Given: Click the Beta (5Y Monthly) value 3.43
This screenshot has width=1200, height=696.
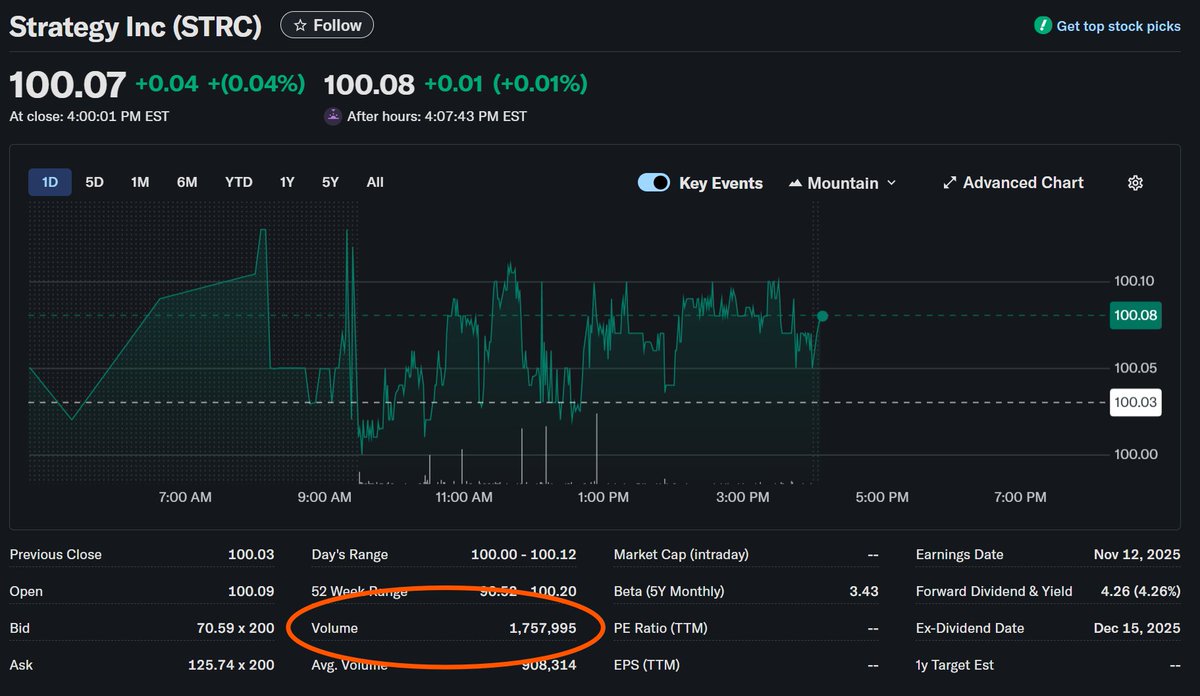Looking at the screenshot, I should pos(864,591).
